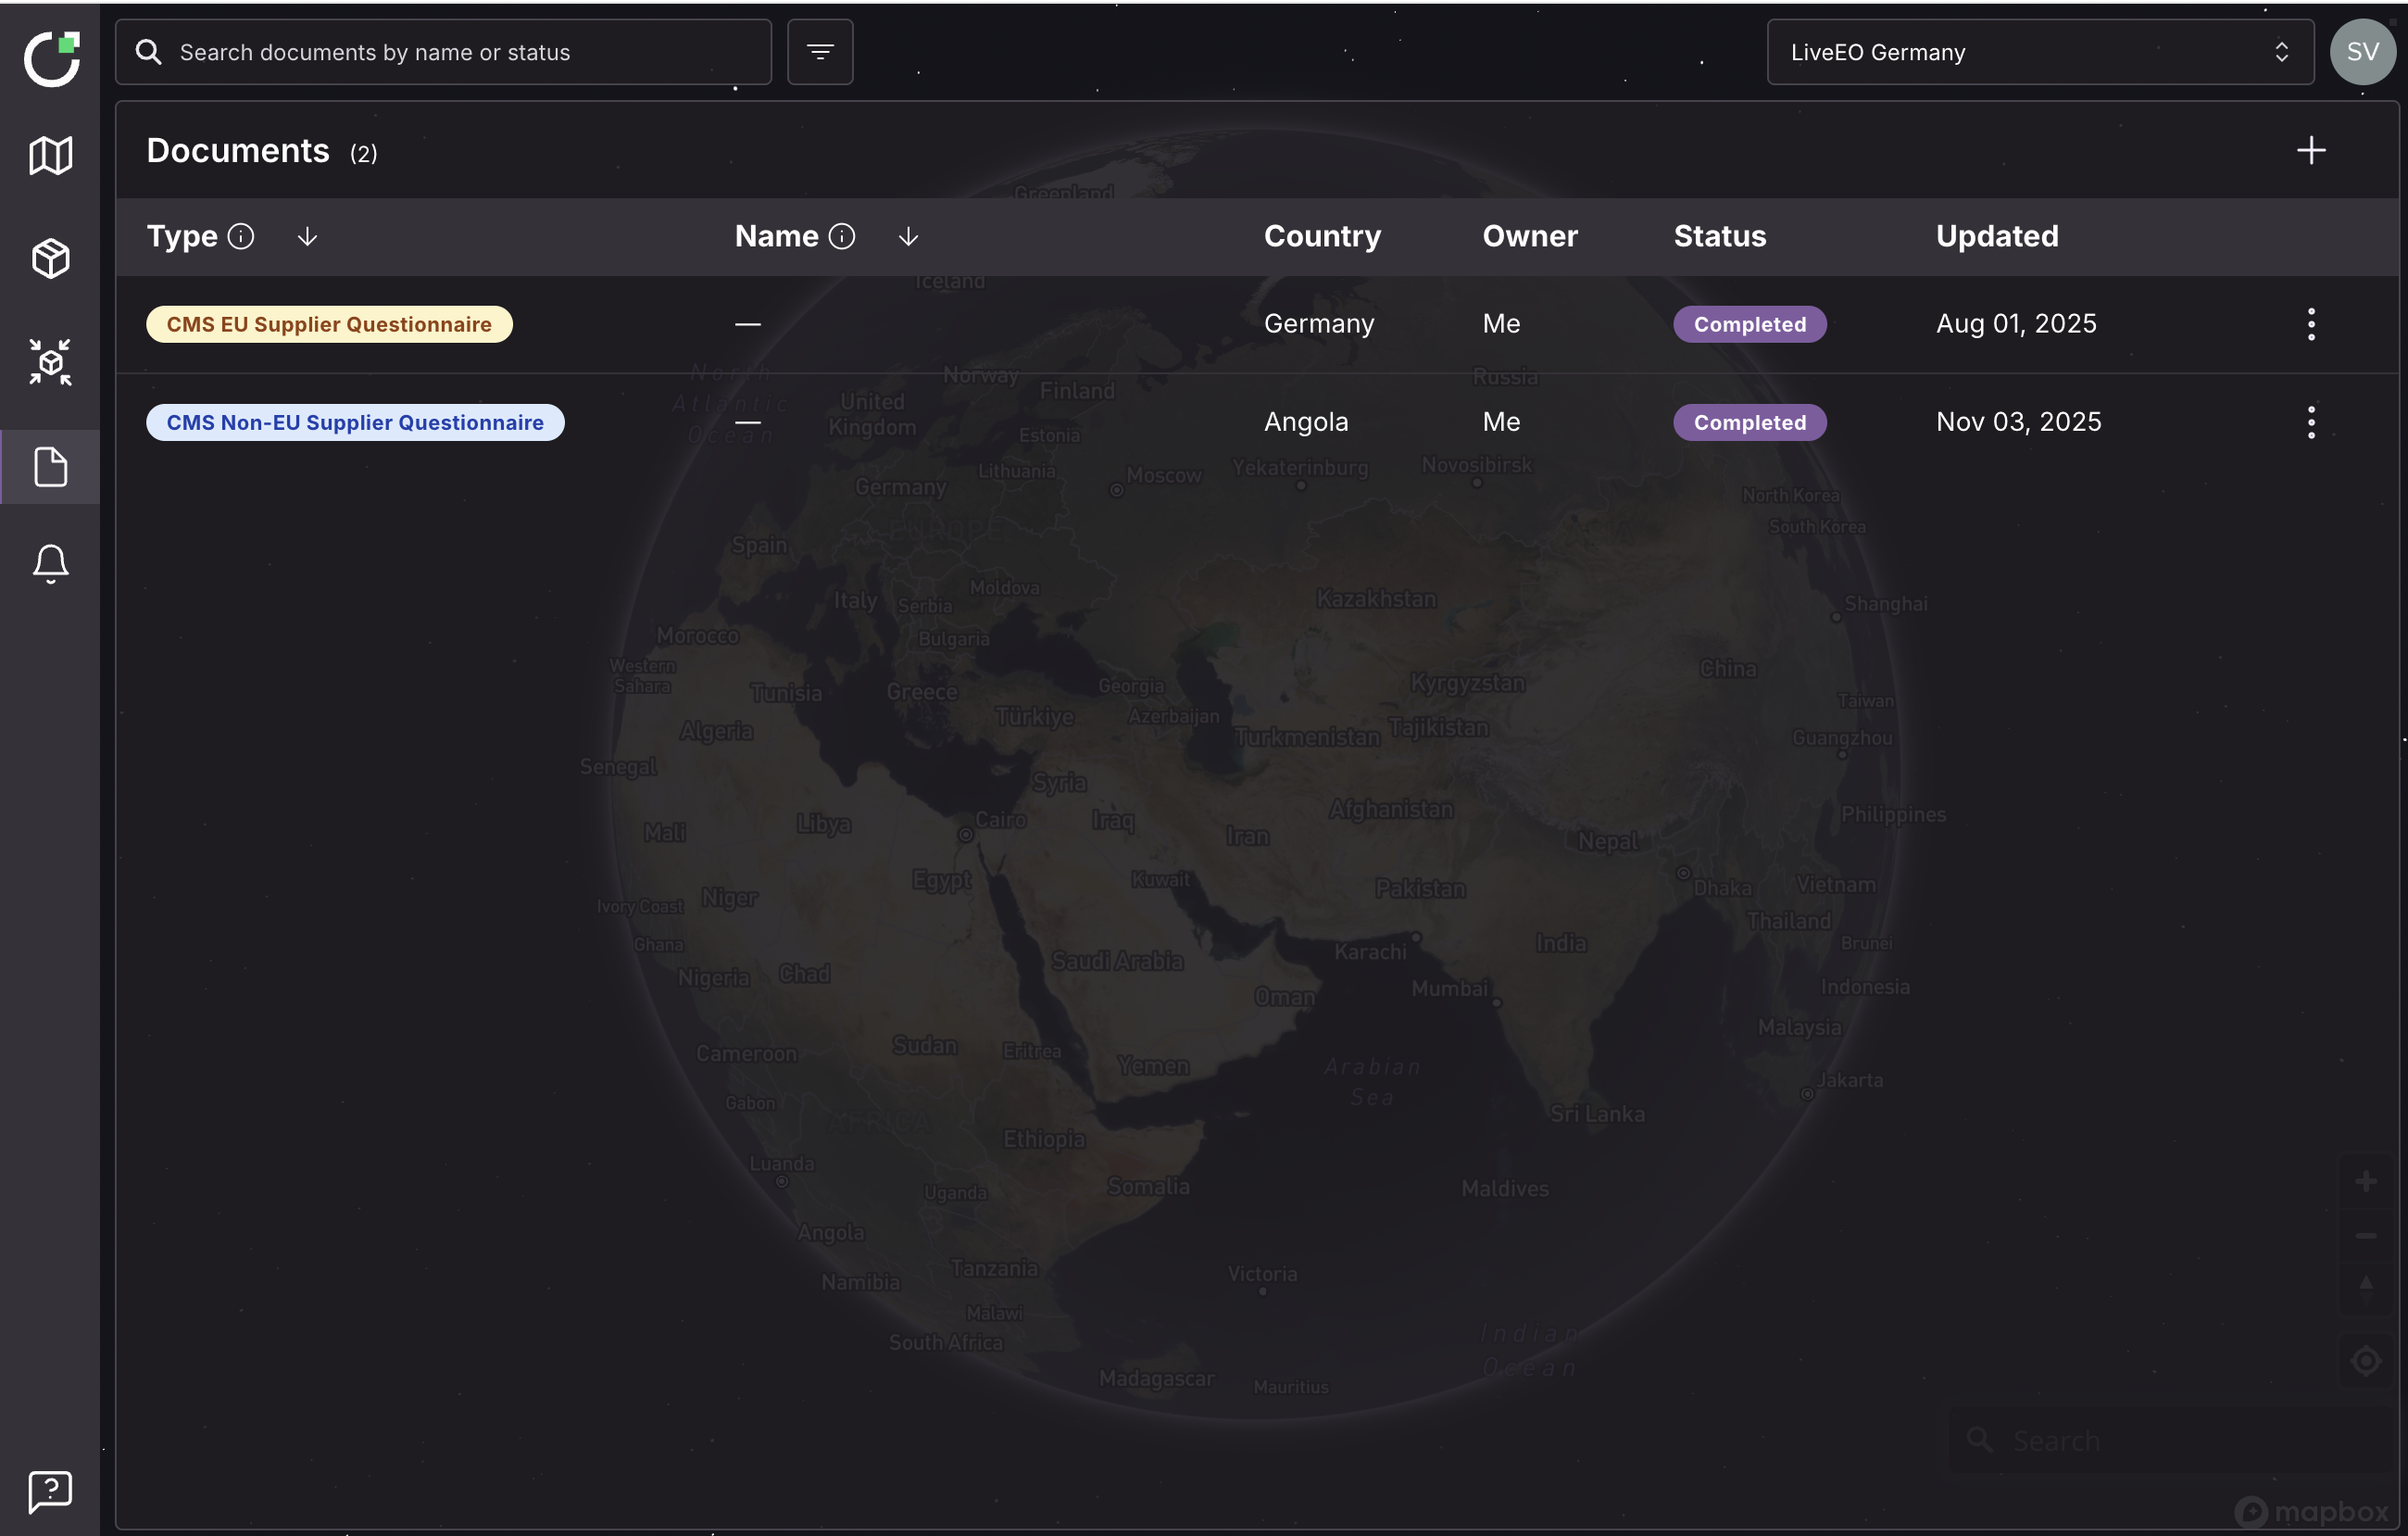Click the filter icon beside search

tap(820, 52)
